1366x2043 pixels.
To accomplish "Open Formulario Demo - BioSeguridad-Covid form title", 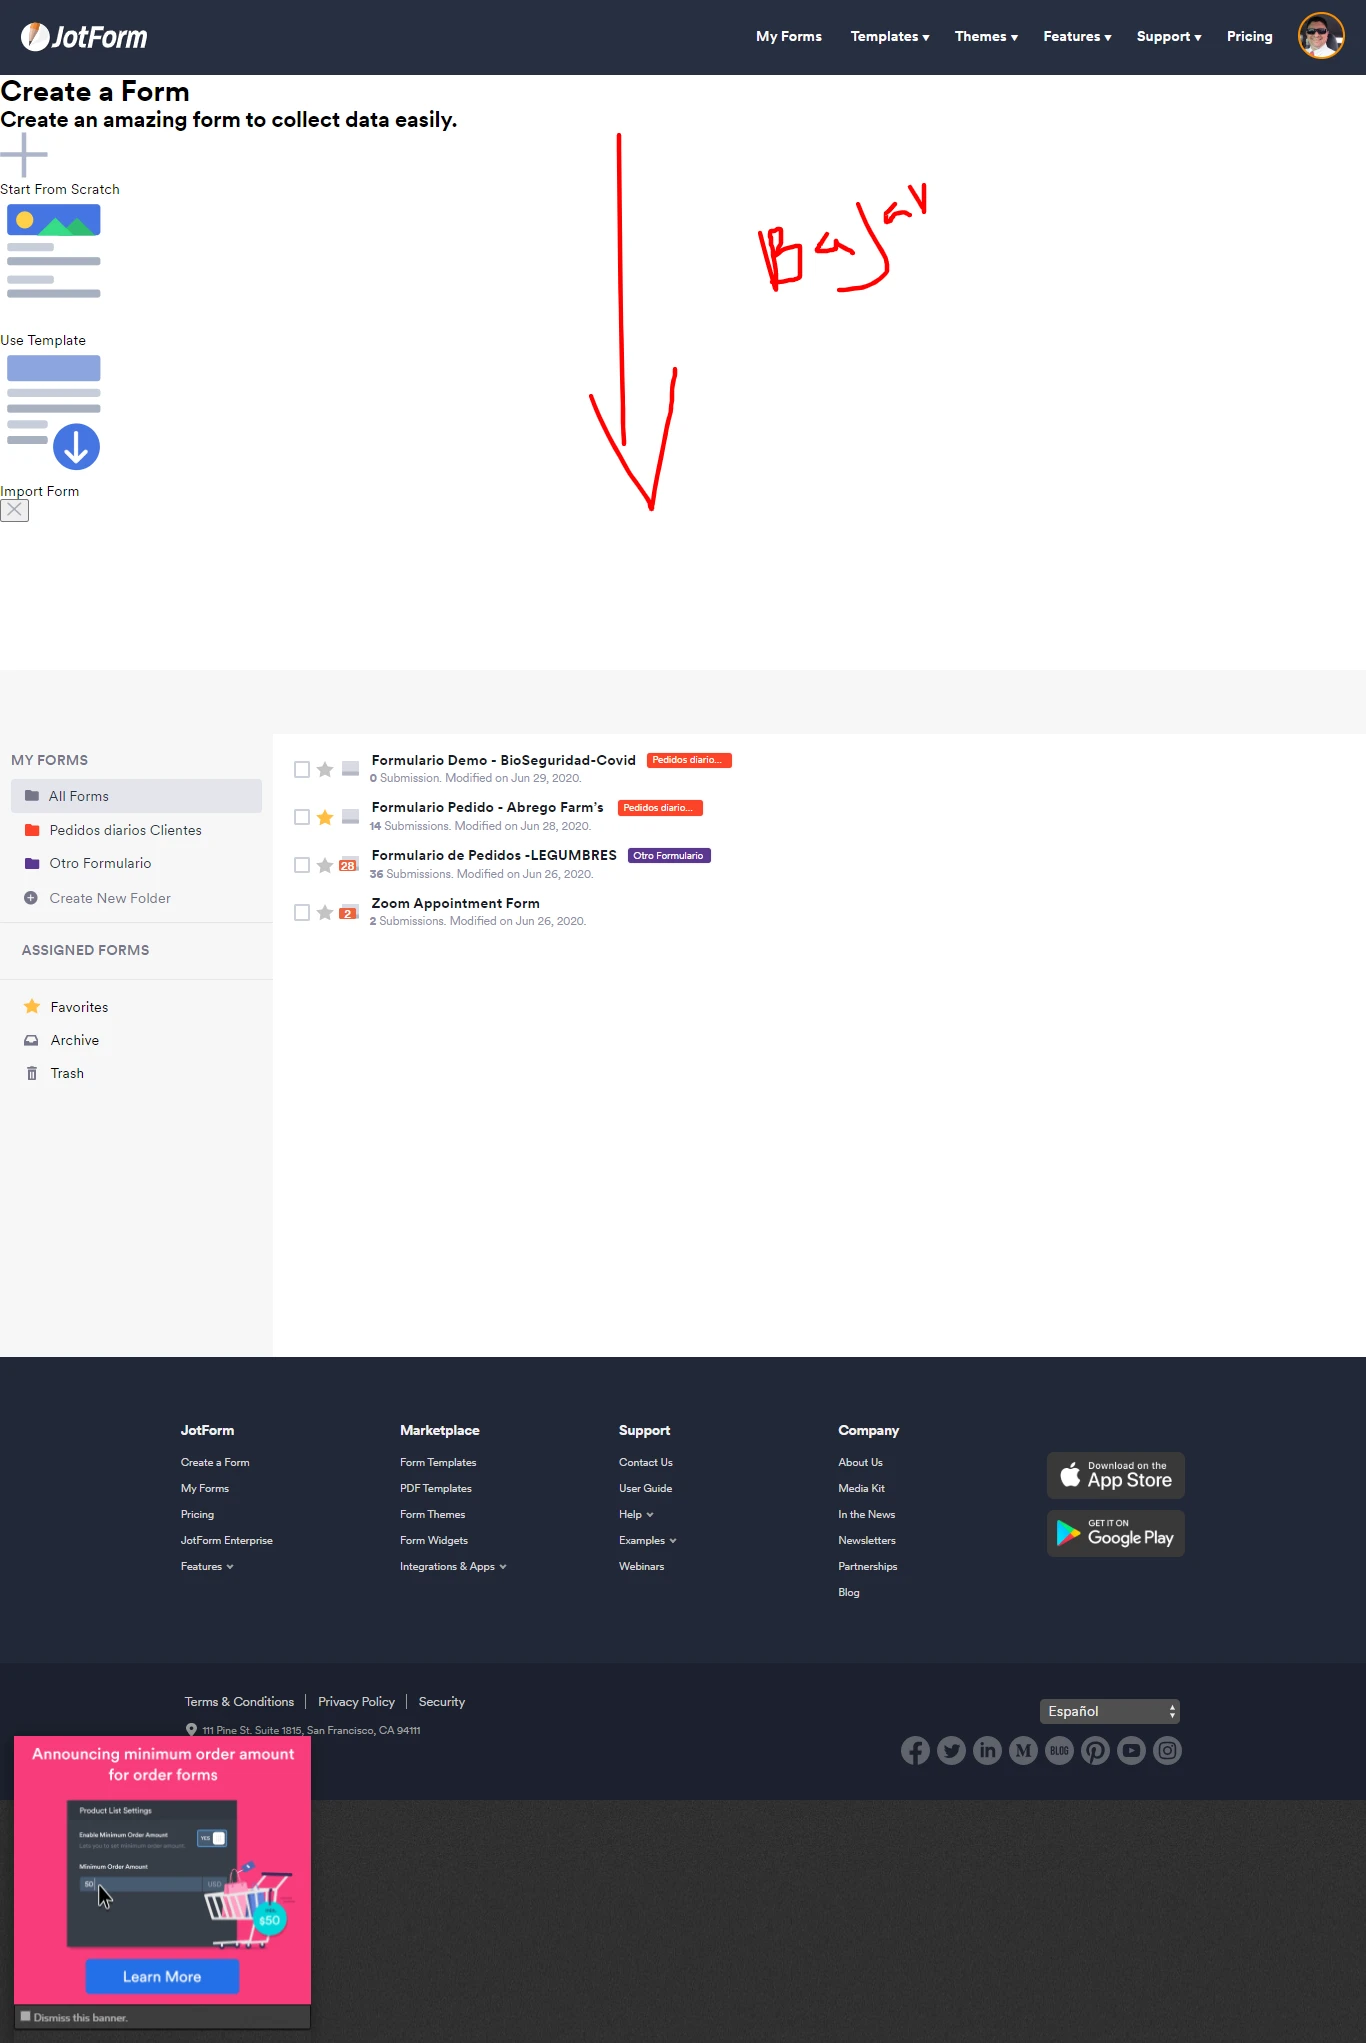I will point(503,760).
